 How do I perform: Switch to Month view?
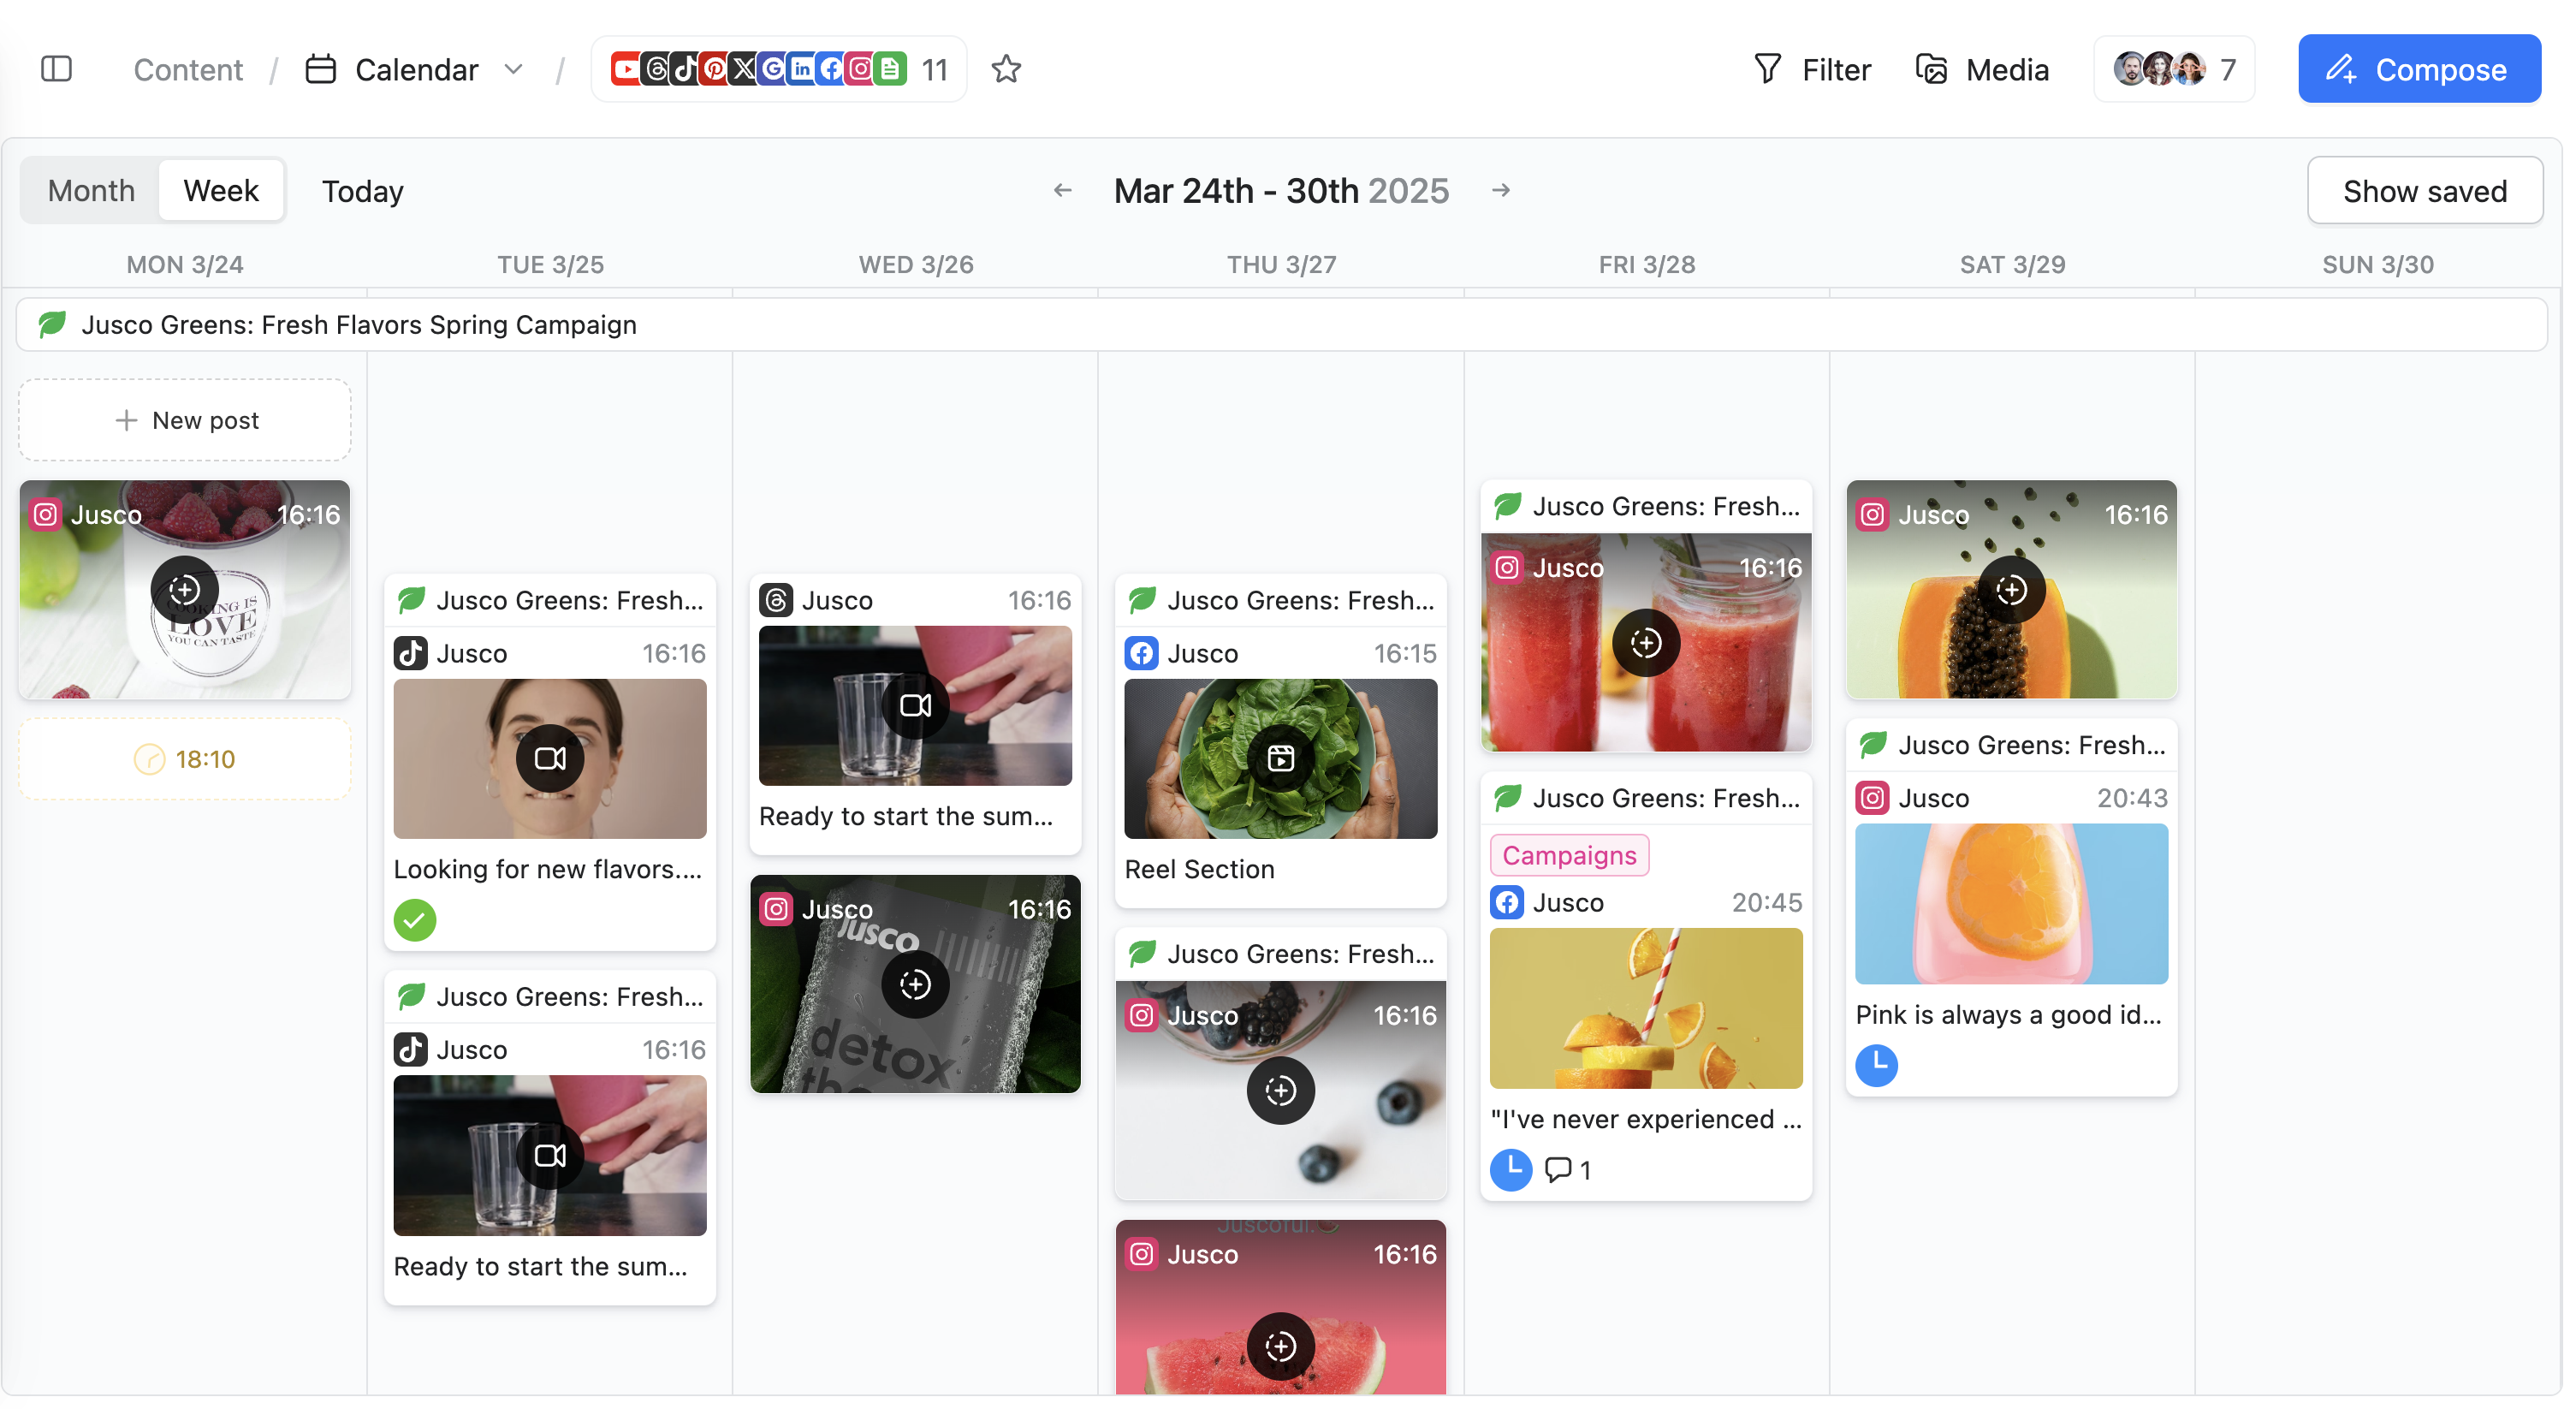coord(91,190)
